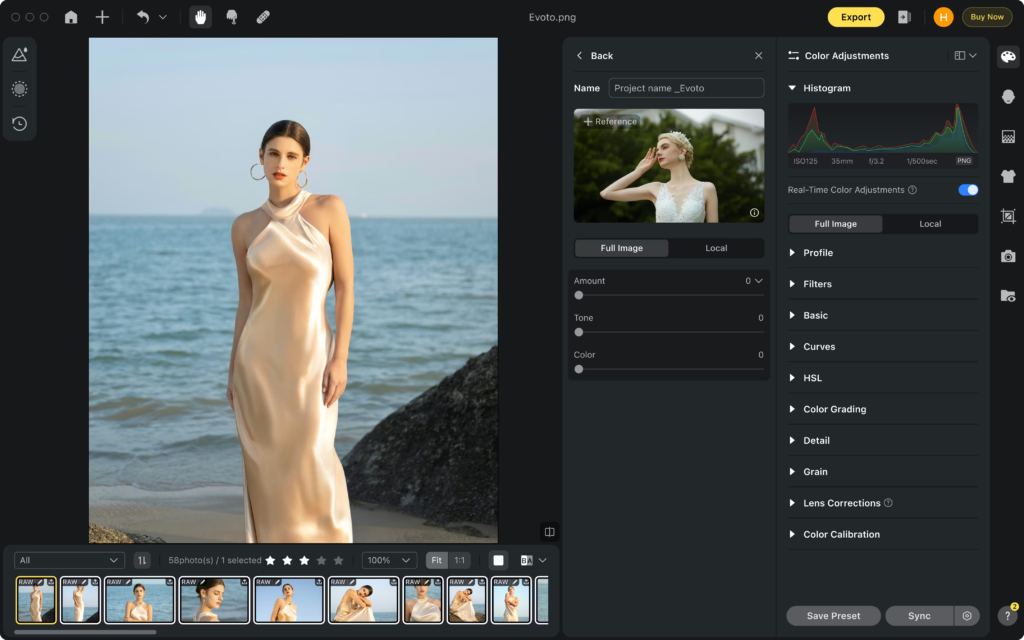Click the Amount slider handle
This screenshot has width=1024, height=640.
579,295
